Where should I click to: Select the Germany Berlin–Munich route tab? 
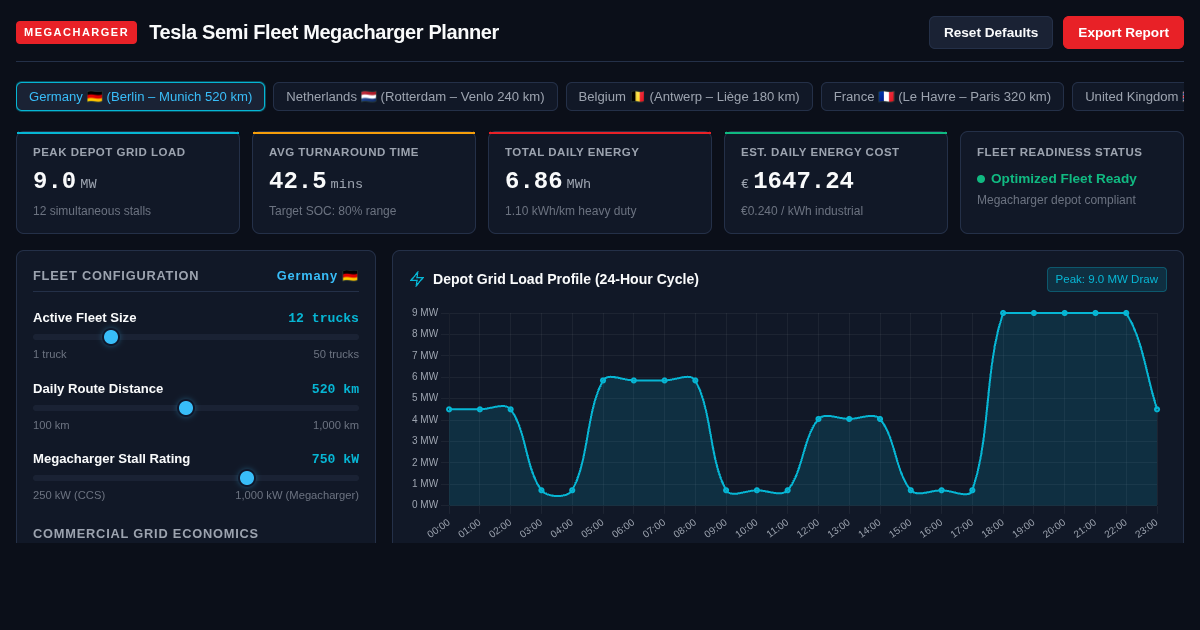[x=141, y=97]
